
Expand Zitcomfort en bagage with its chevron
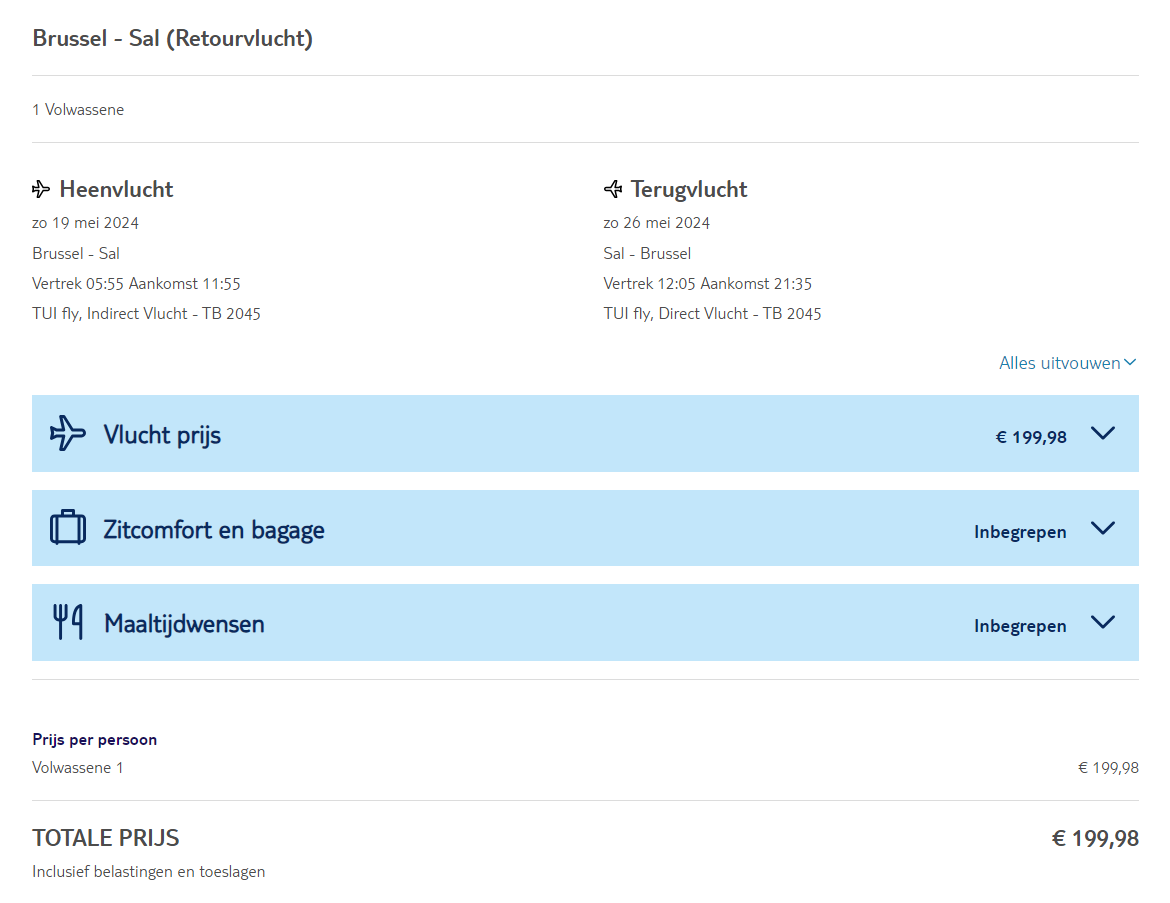coord(1102,528)
